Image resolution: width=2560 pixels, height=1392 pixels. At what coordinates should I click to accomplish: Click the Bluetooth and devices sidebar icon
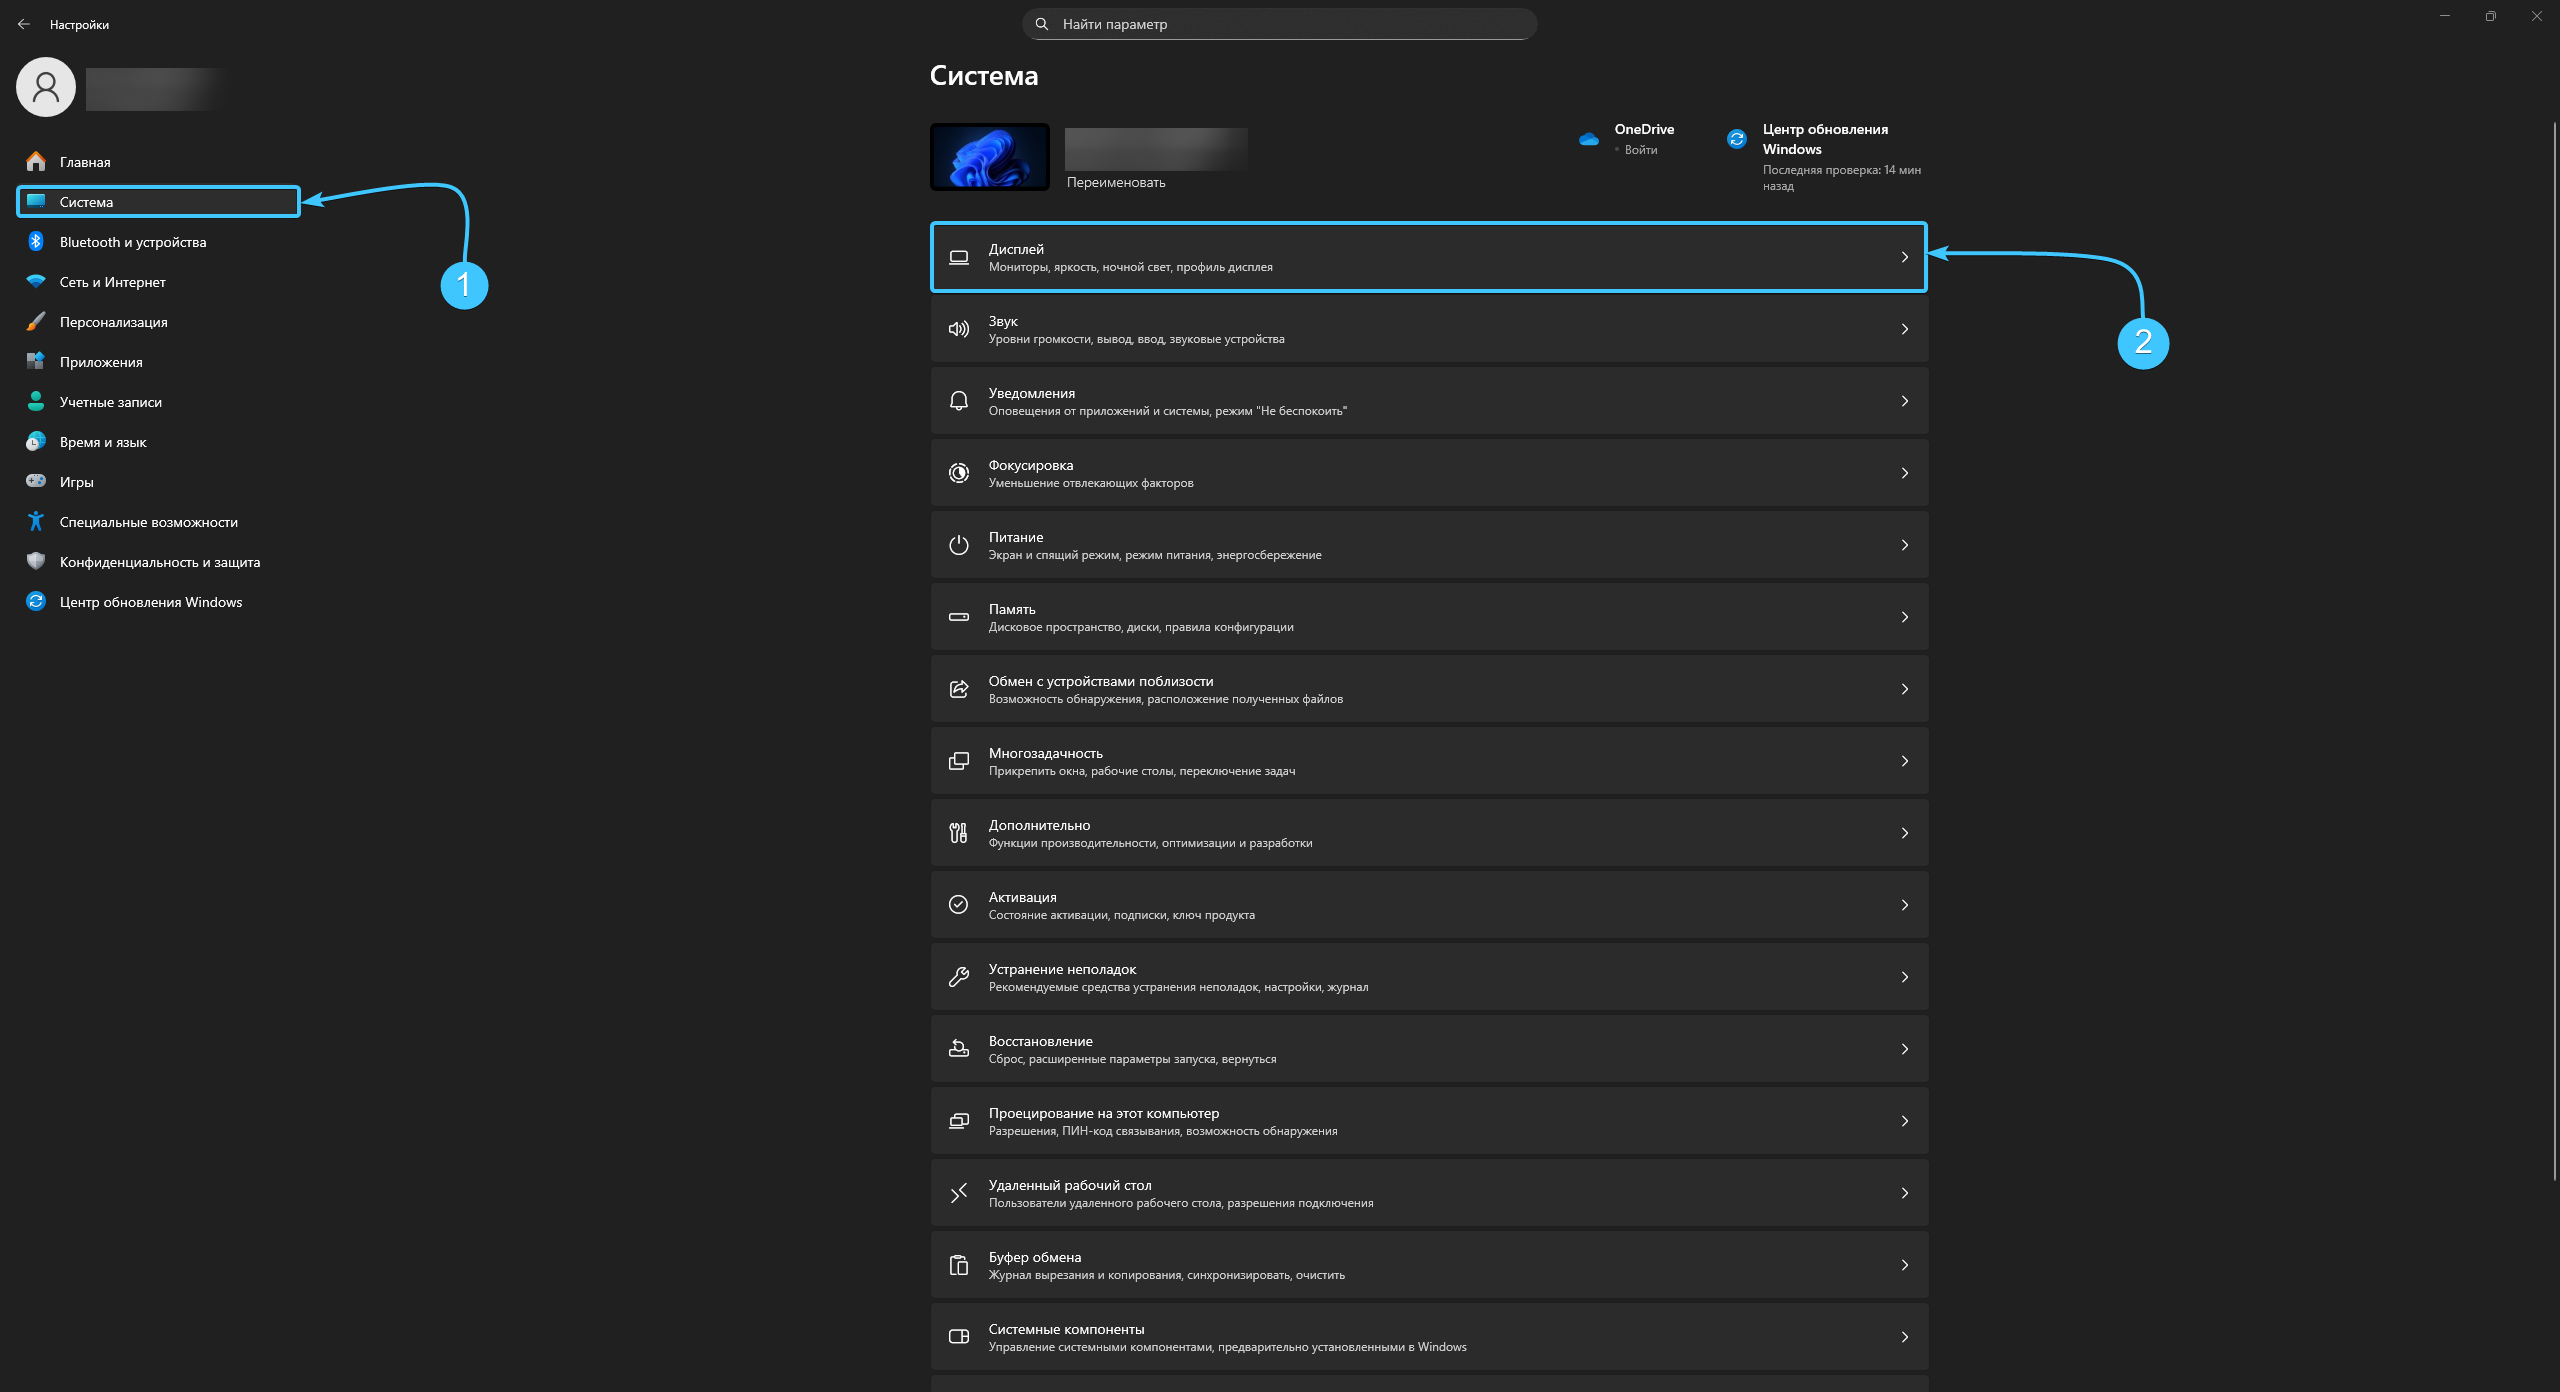(x=36, y=242)
